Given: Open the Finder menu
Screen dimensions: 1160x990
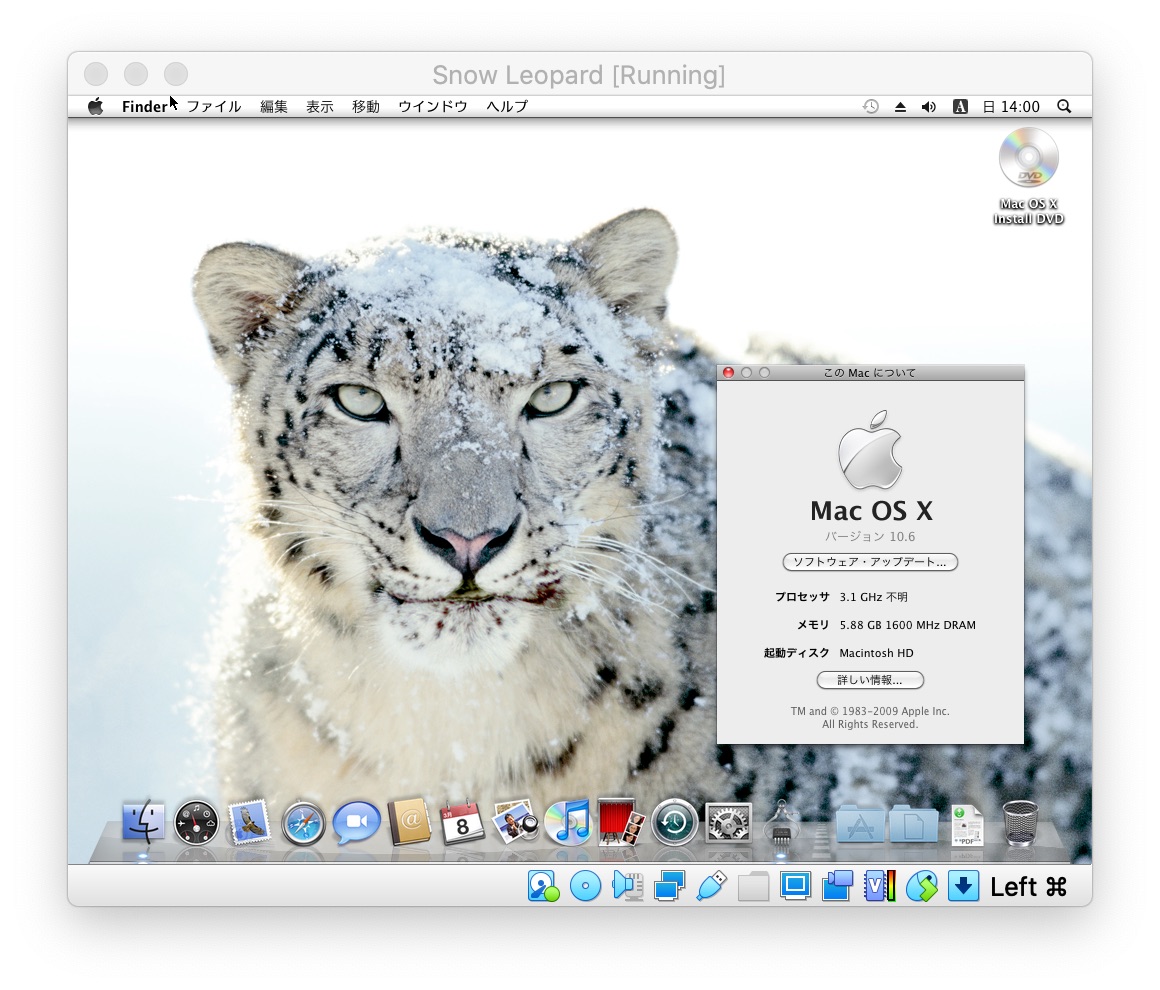Looking at the screenshot, I should (x=144, y=107).
